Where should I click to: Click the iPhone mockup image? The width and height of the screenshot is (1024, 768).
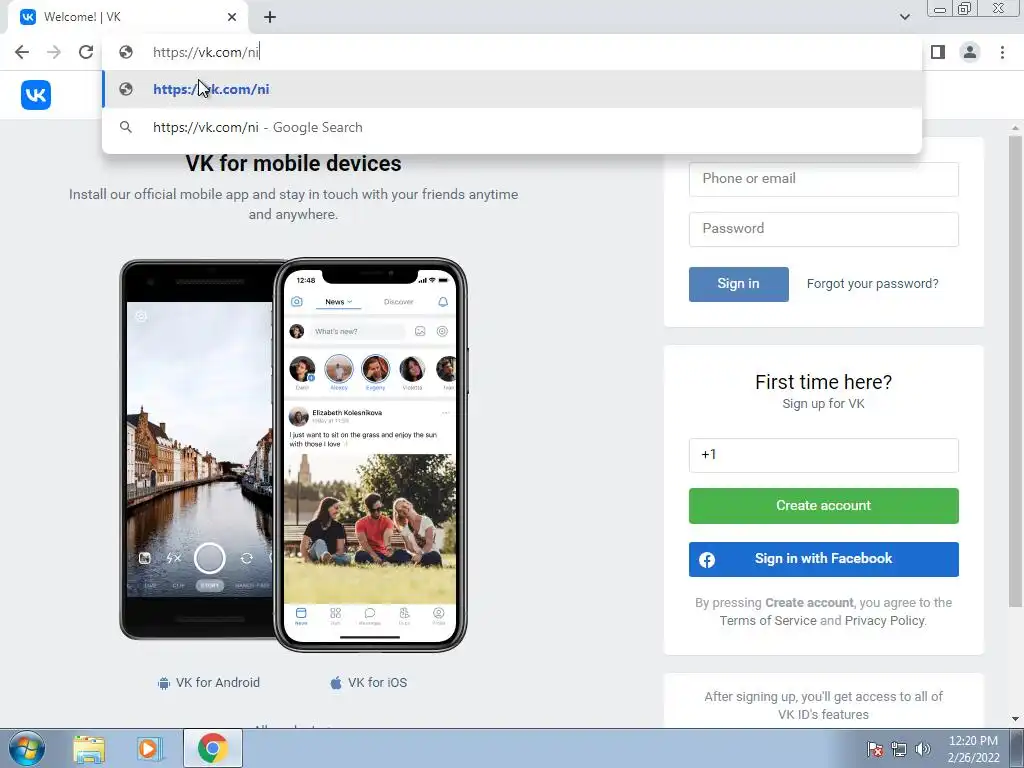pos(370,455)
